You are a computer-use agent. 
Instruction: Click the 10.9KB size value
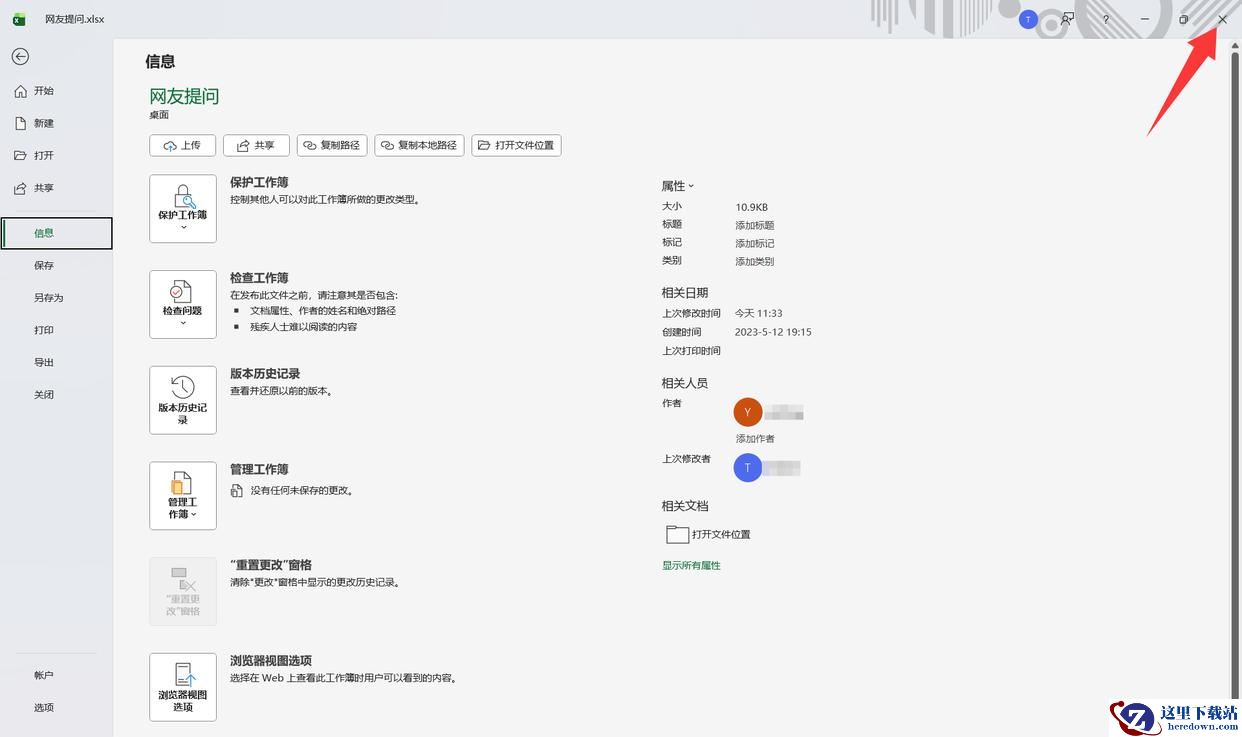click(752, 207)
